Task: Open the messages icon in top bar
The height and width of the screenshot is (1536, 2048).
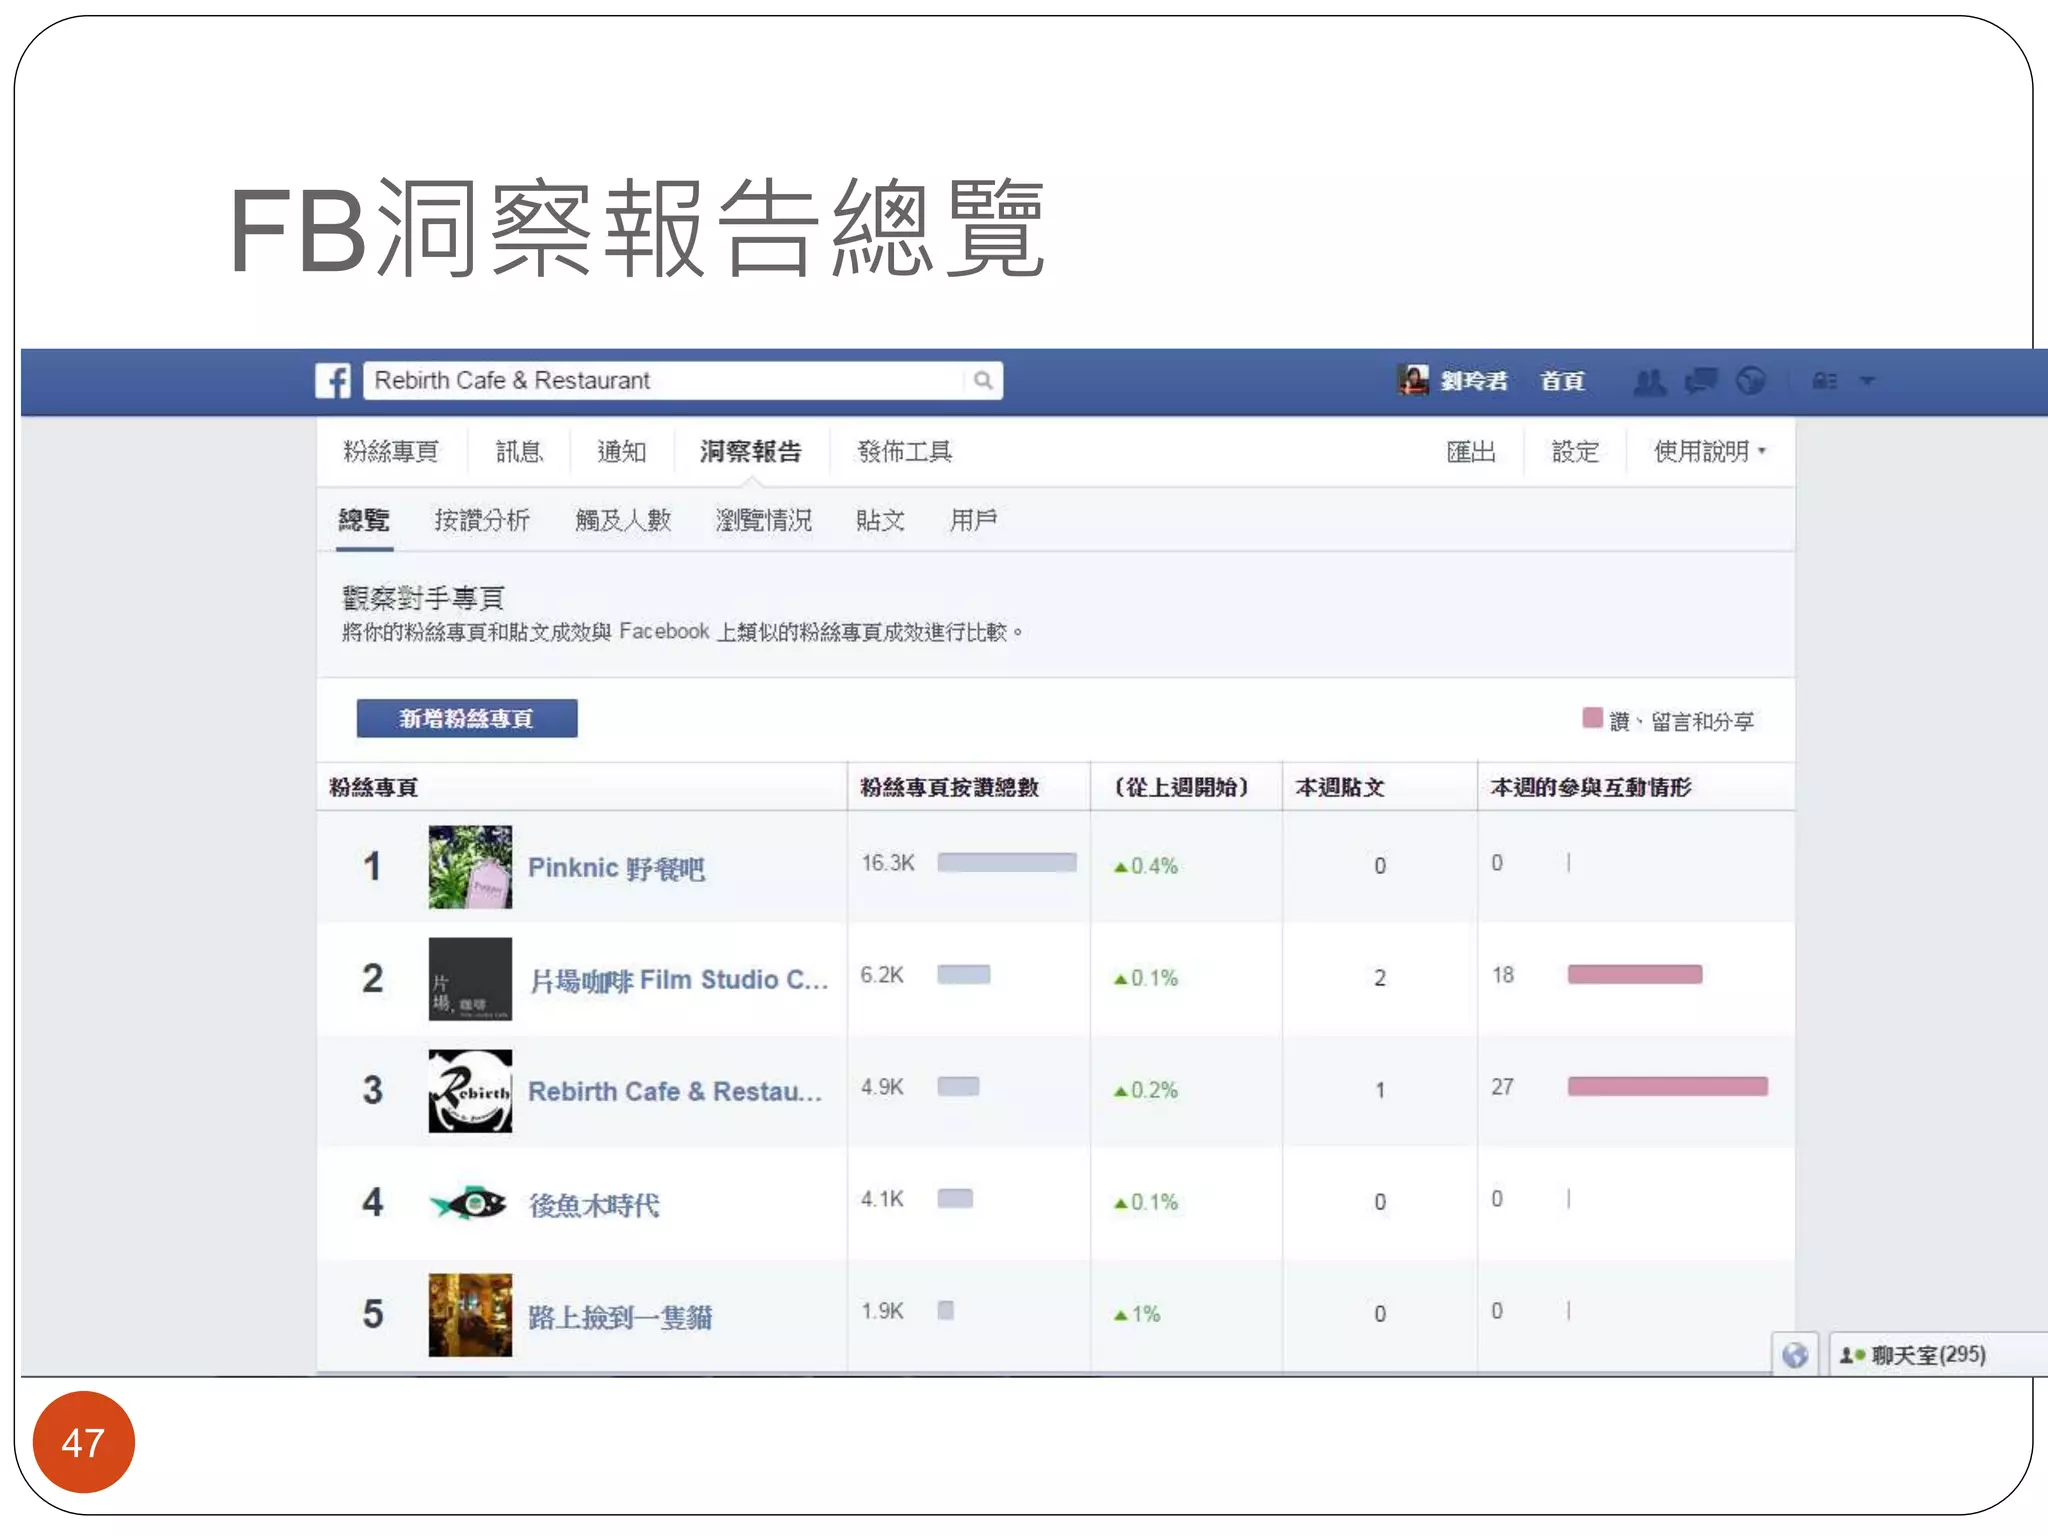Action: [1700, 381]
